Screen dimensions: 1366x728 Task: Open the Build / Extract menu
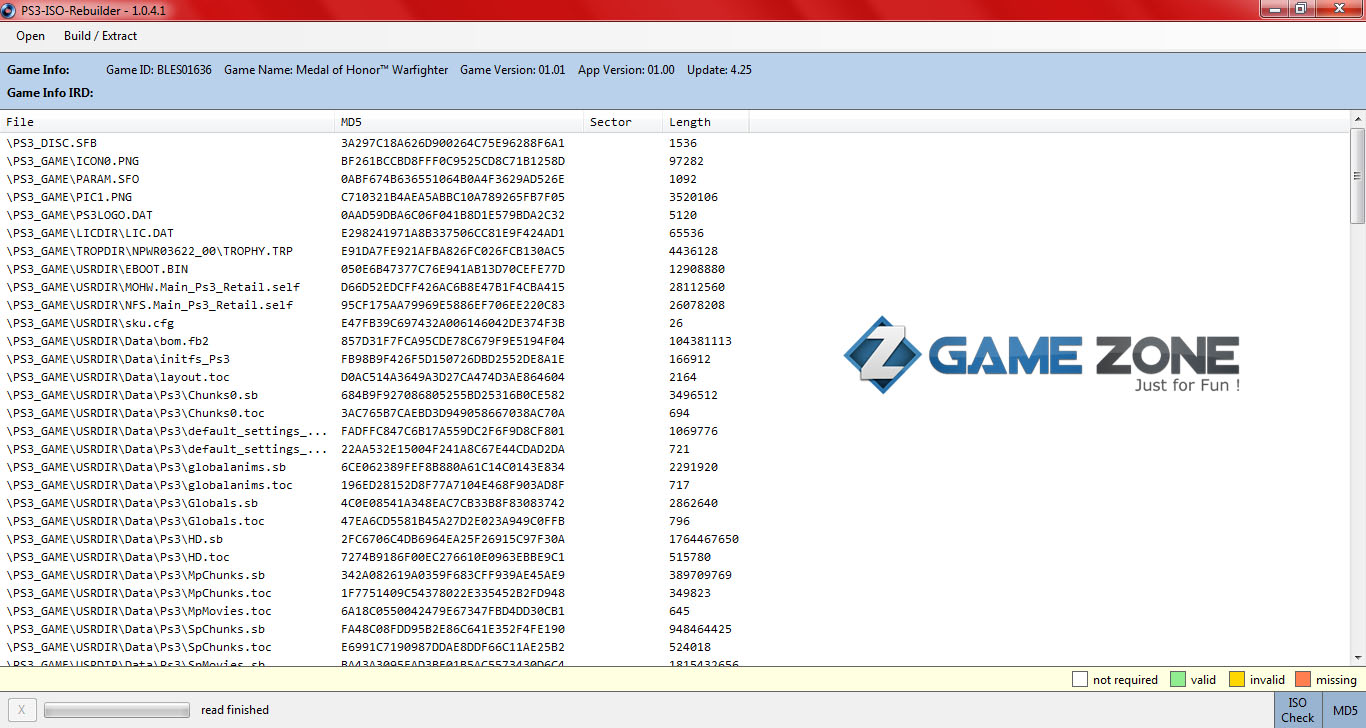[100, 36]
